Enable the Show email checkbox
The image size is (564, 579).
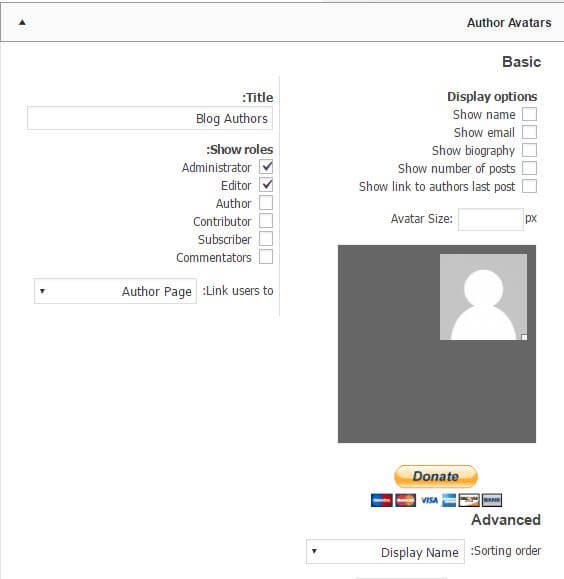(529, 132)
